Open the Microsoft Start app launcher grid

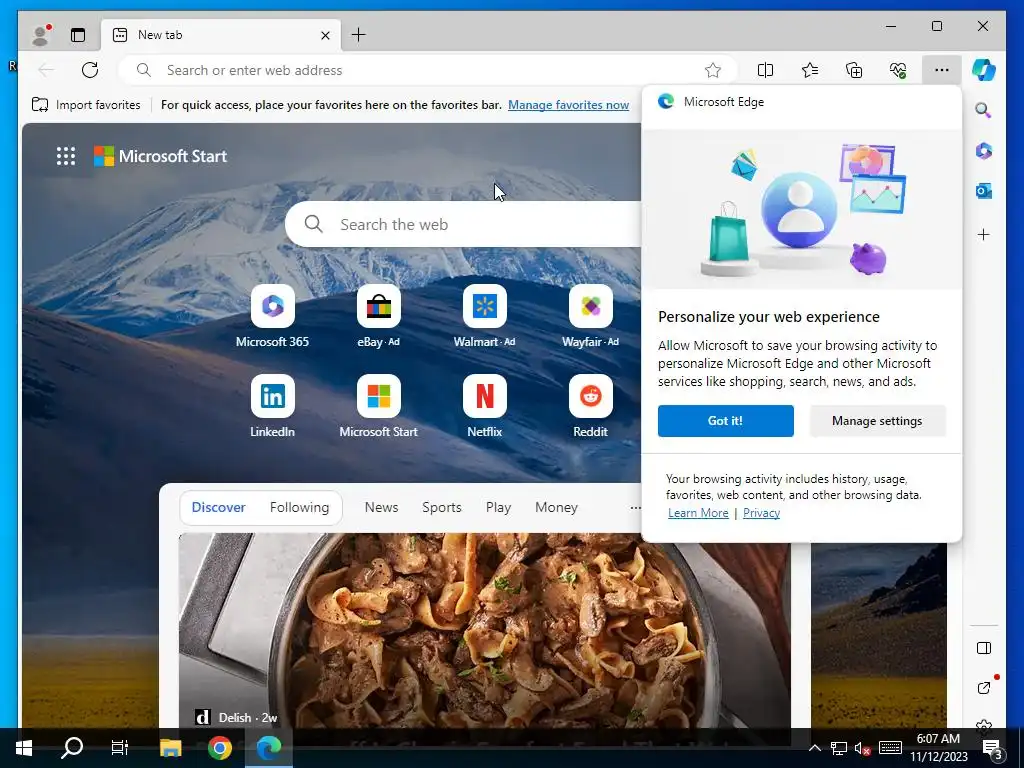coord(66,156)
